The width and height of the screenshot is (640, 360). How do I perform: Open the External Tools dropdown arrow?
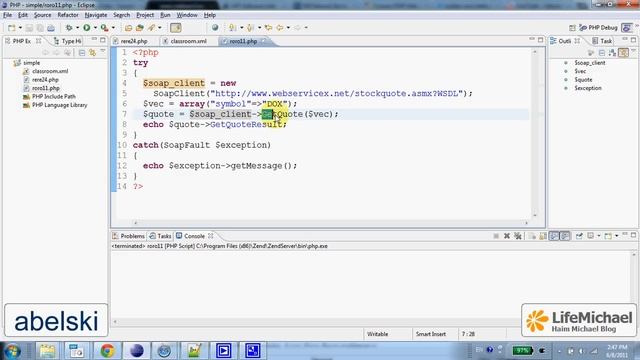pyautogui.click(x=113, y=28)
